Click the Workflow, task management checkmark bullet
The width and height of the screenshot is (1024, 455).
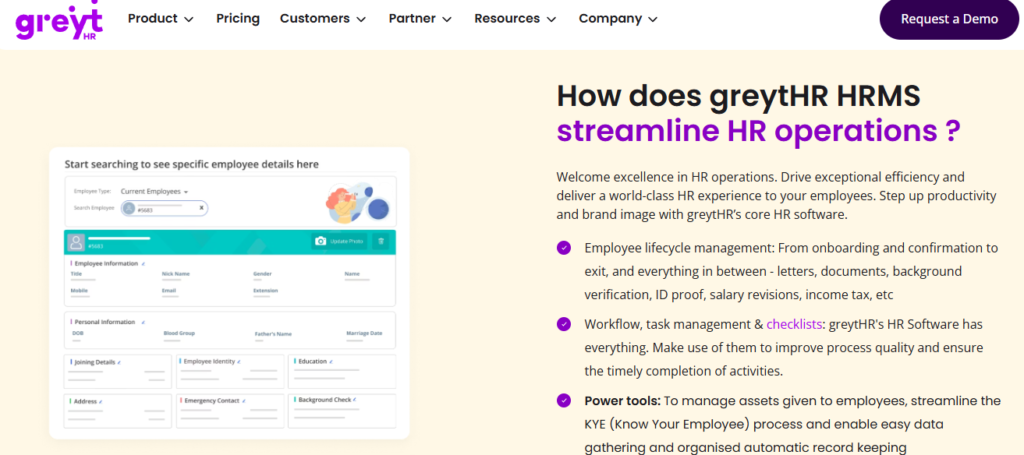click(563, 324)
